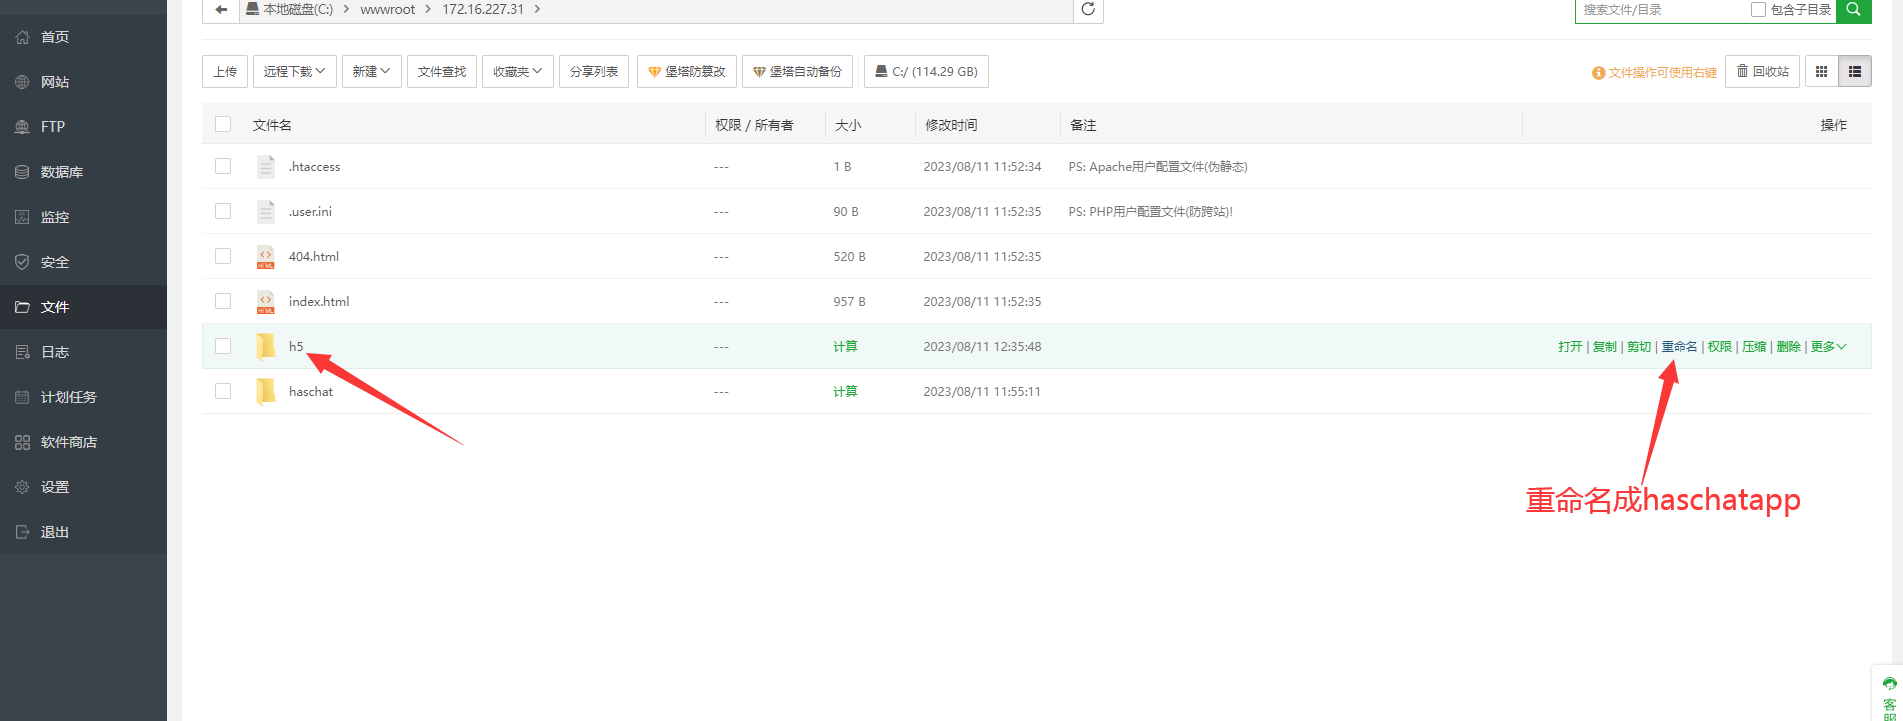Open the 首页 home sidebar item

pyautogui.click(x=83, y=37)
